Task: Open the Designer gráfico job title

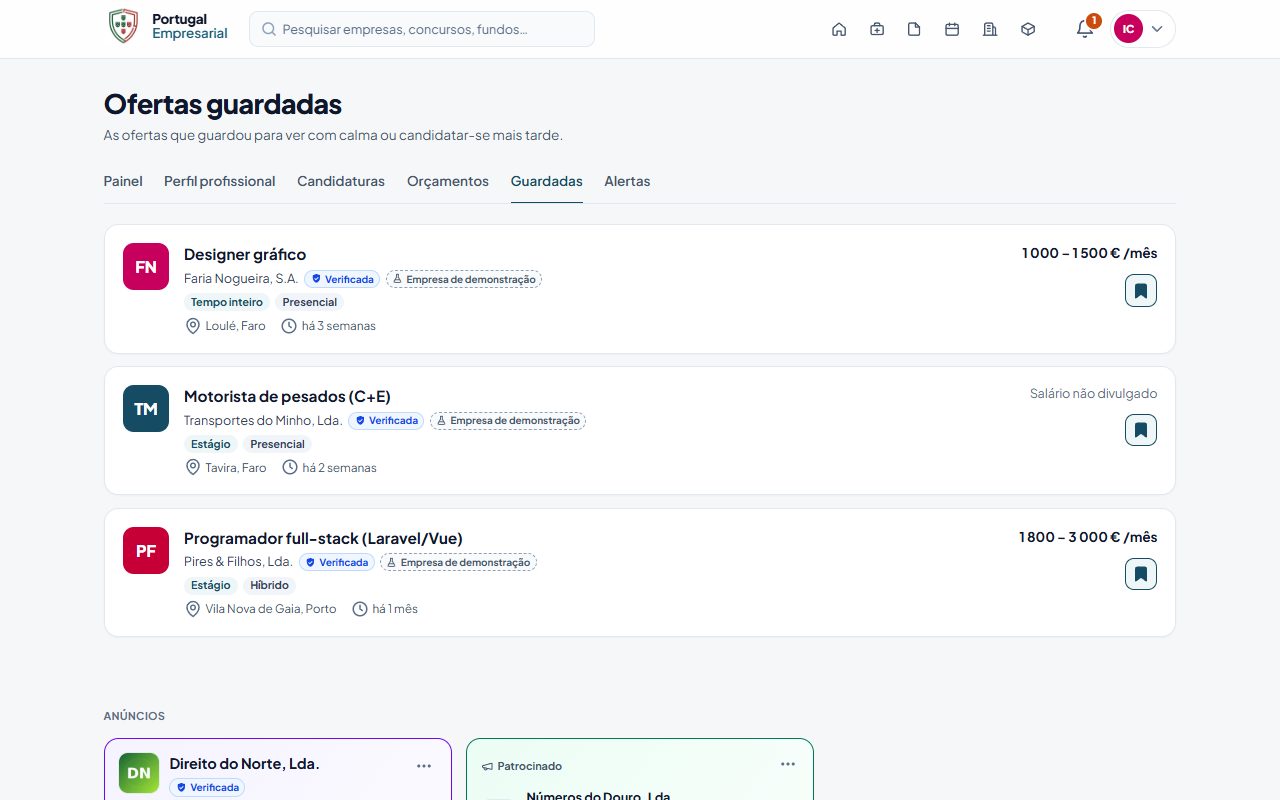Action: point(245,255)
